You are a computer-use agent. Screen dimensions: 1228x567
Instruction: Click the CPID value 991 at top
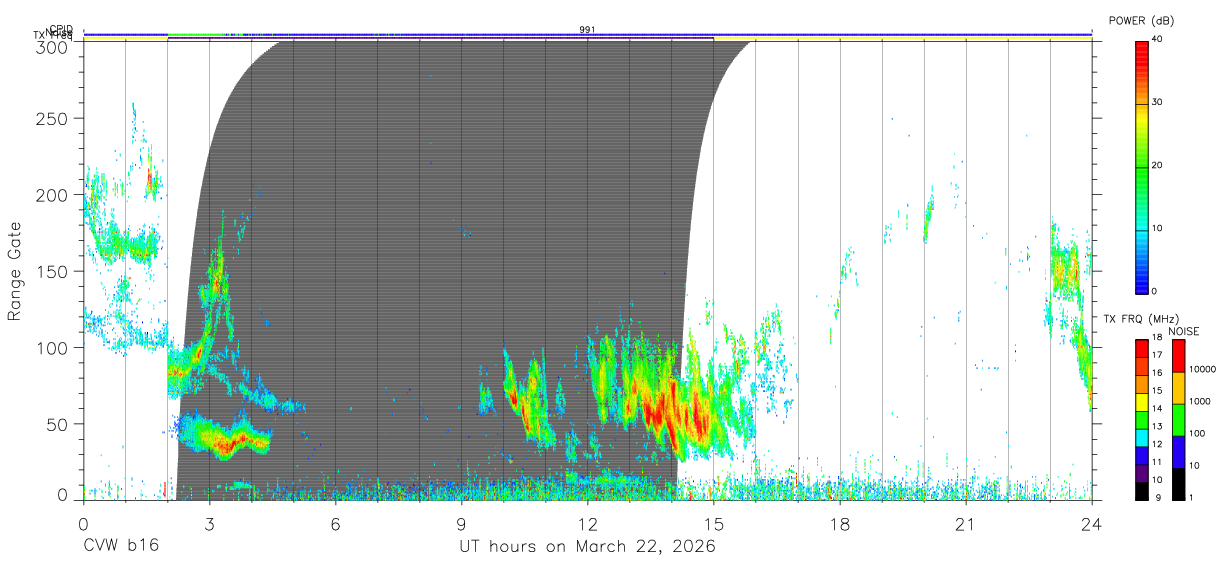587,30
